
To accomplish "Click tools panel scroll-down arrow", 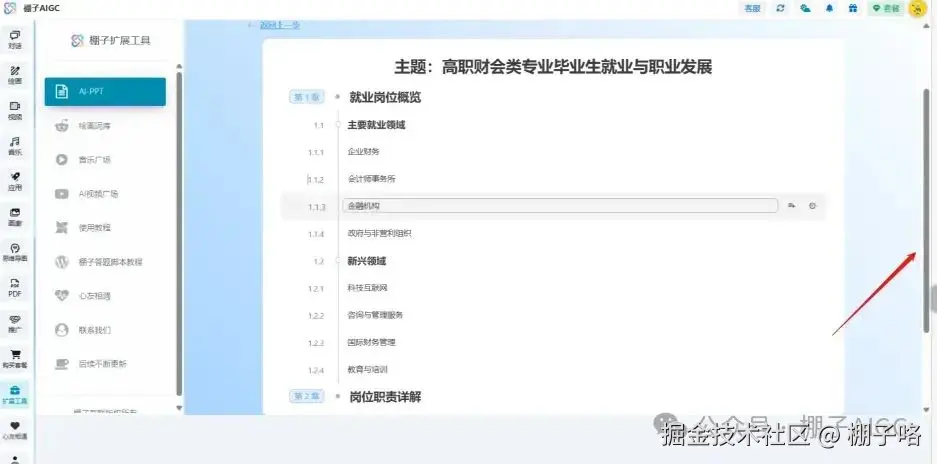I will click(179, 408).
